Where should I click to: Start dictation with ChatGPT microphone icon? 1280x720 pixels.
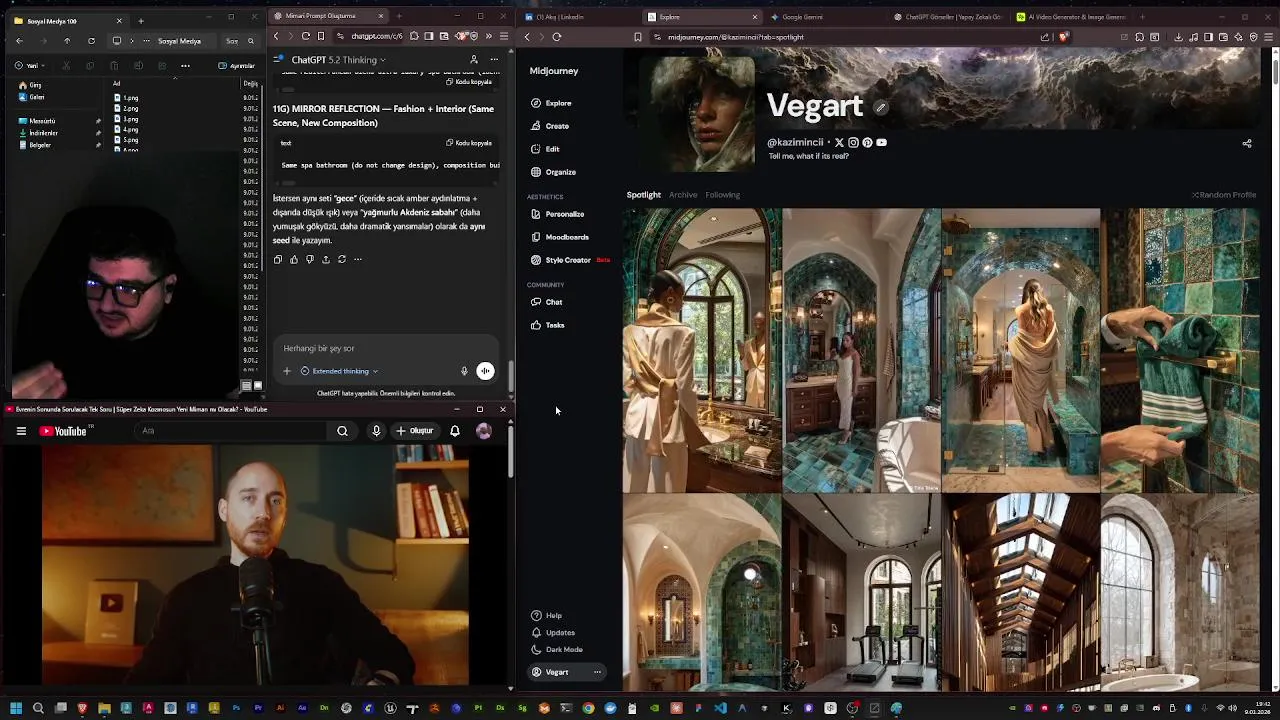(464, 371)
